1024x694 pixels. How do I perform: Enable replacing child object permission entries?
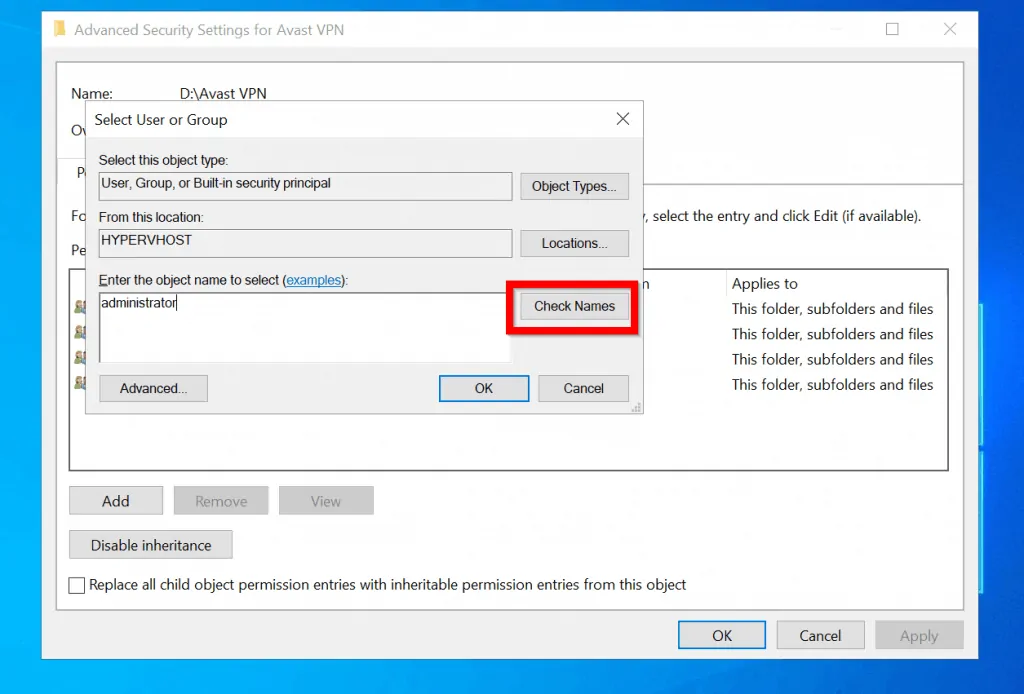click(x=76, y=585)
